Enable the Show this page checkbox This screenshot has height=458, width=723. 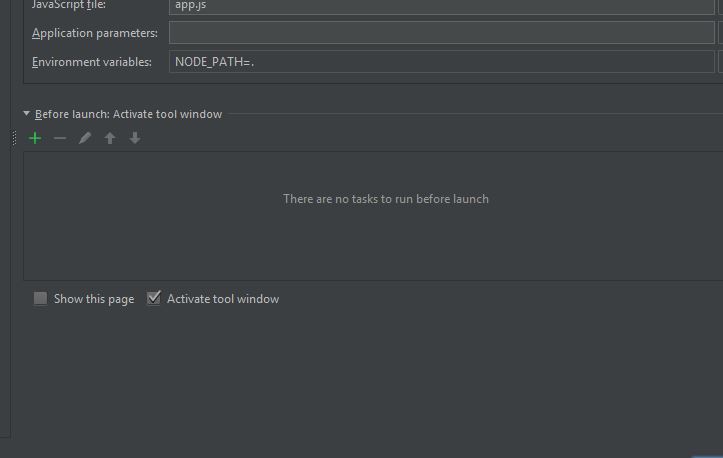(x=41, y=298)
